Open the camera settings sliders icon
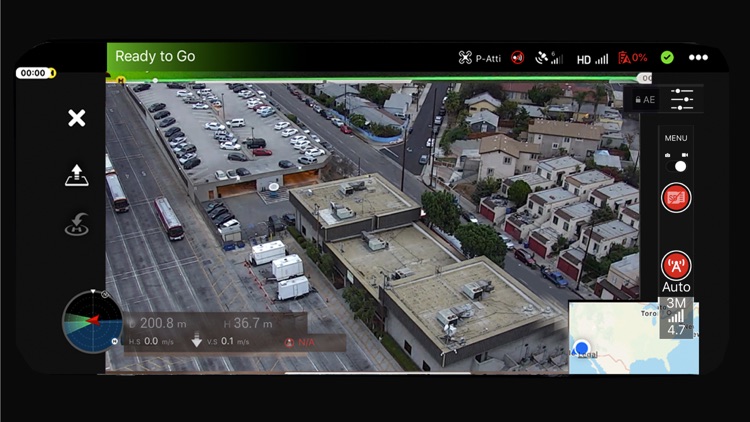Viewport: 750px width, 422px height. coord(682,100)
